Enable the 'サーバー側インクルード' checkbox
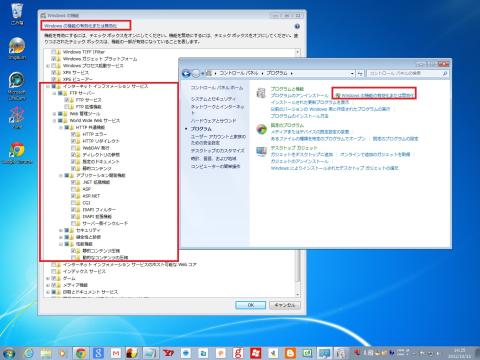This screenshot has height=360, width=480. click(73, 223)
